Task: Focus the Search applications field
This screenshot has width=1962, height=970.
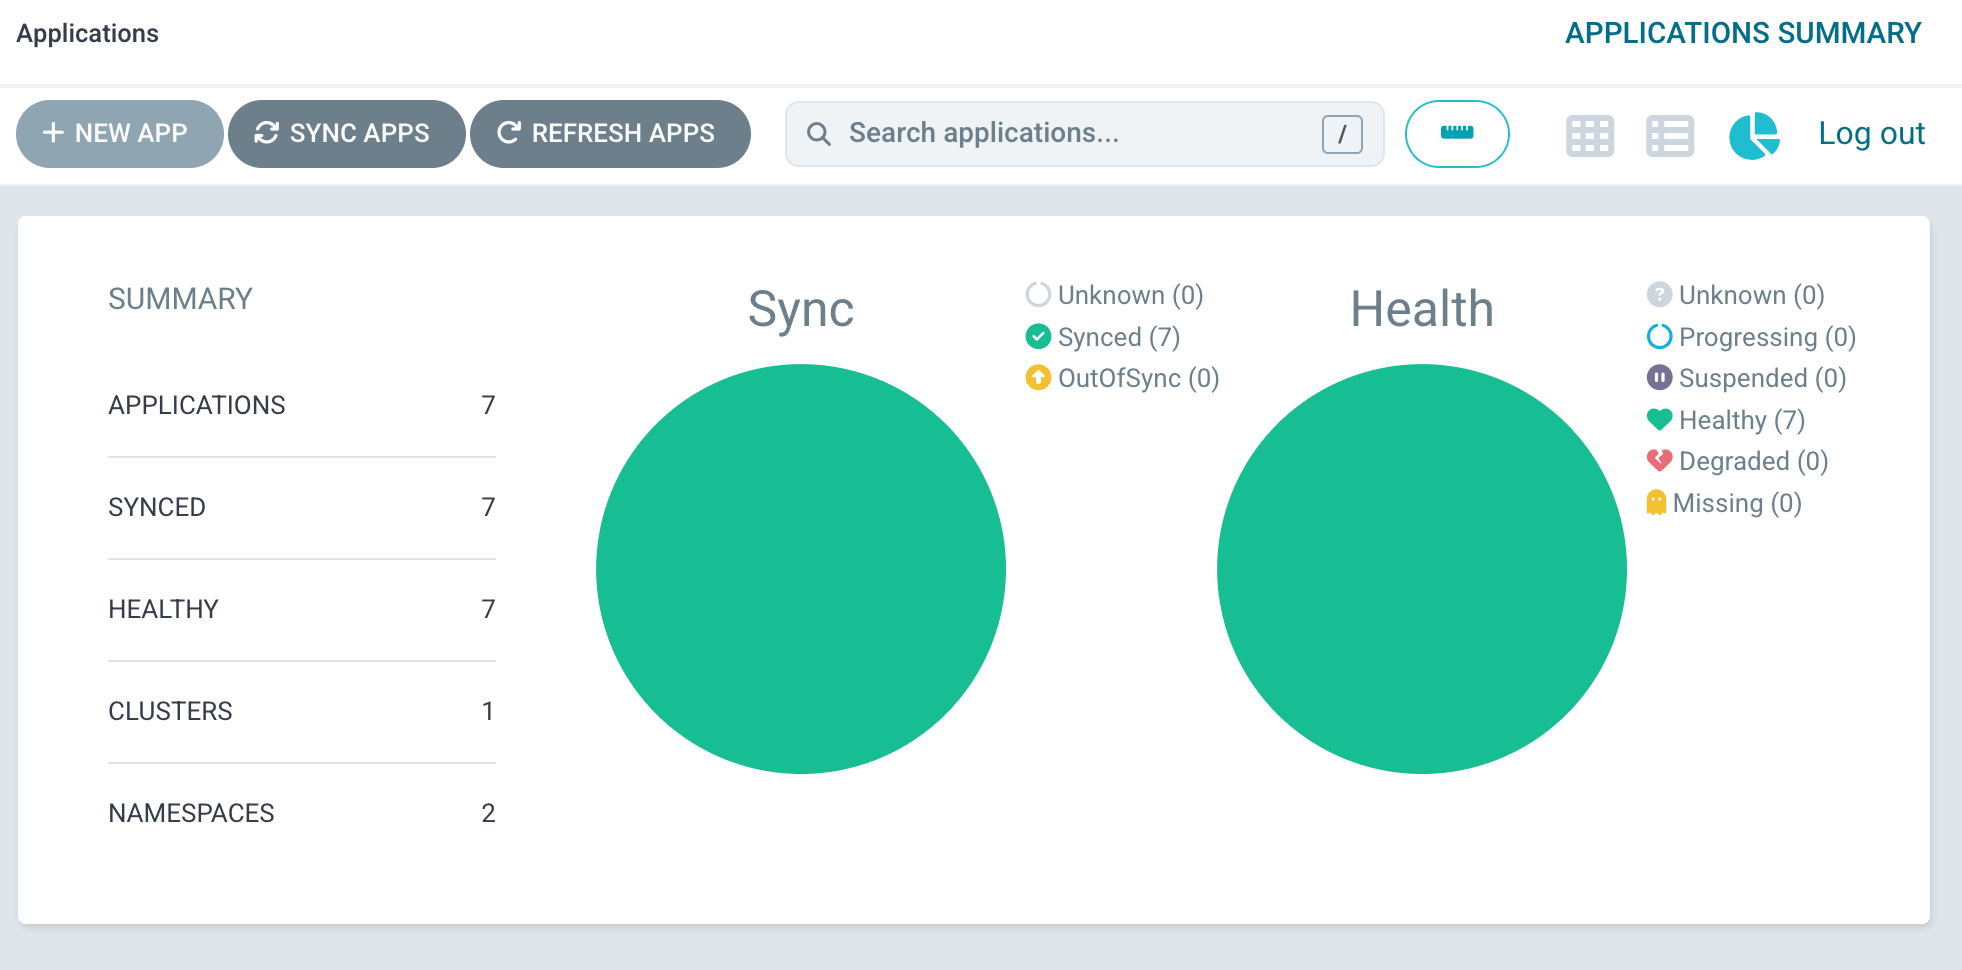Action: 1084,134
